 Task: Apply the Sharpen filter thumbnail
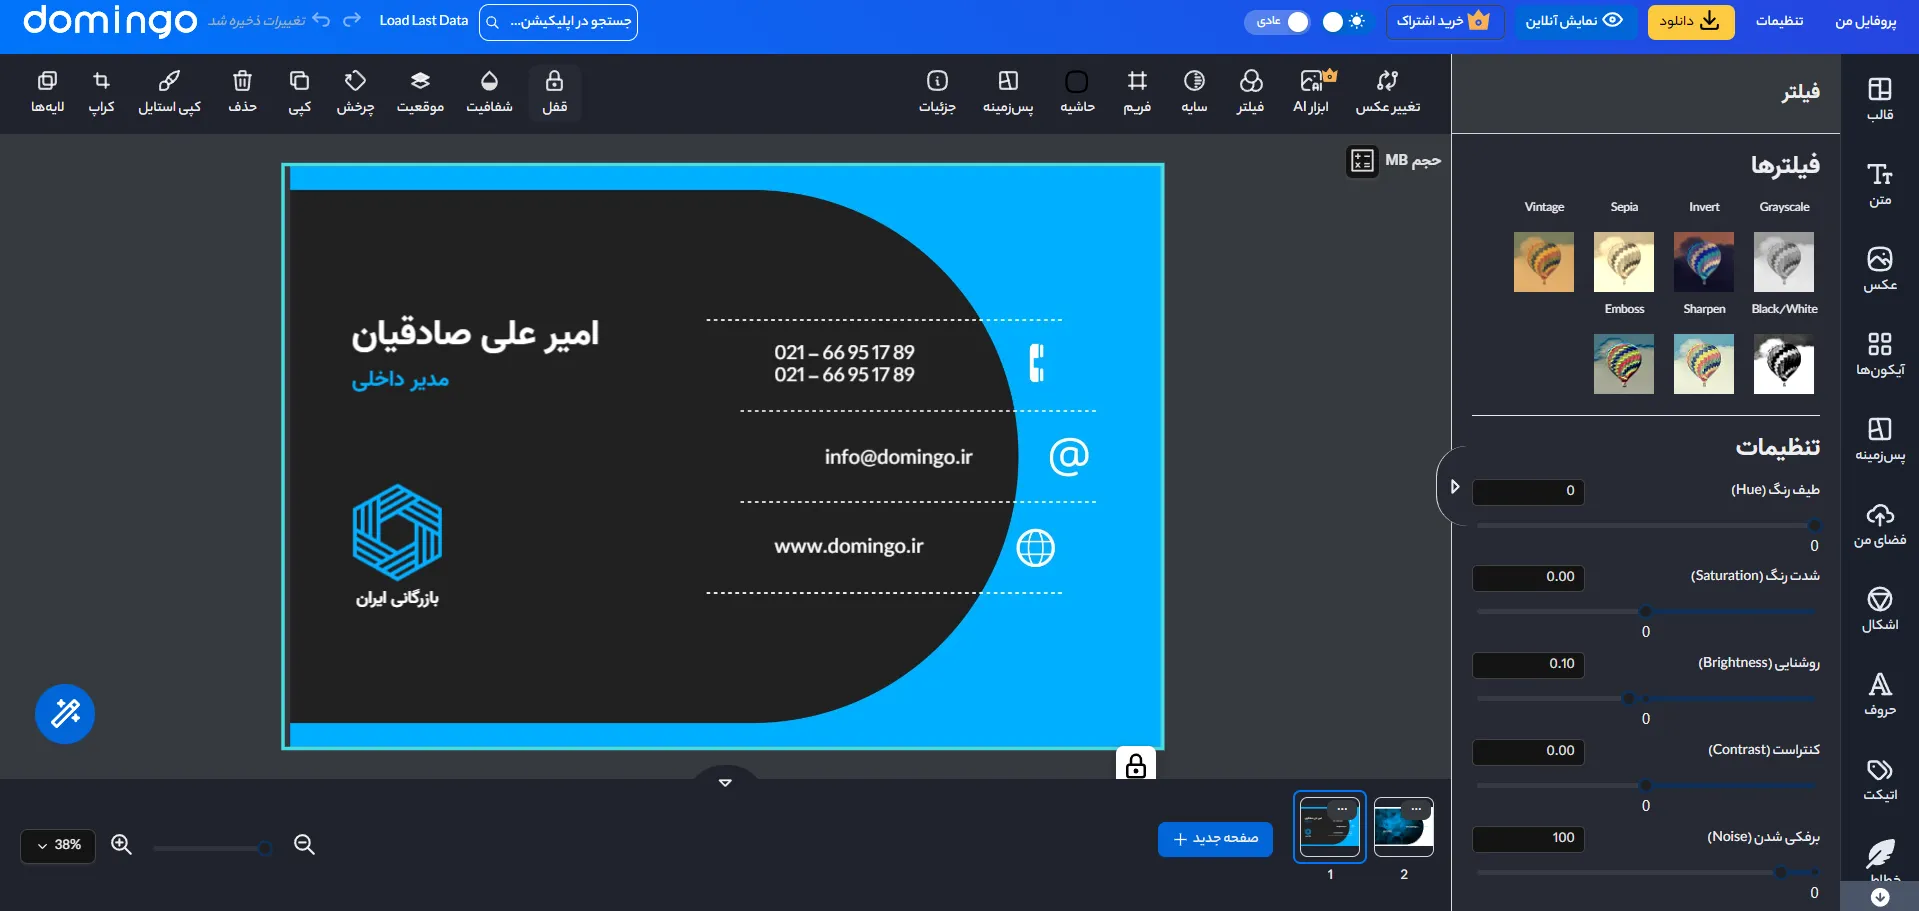(1703, 364)
